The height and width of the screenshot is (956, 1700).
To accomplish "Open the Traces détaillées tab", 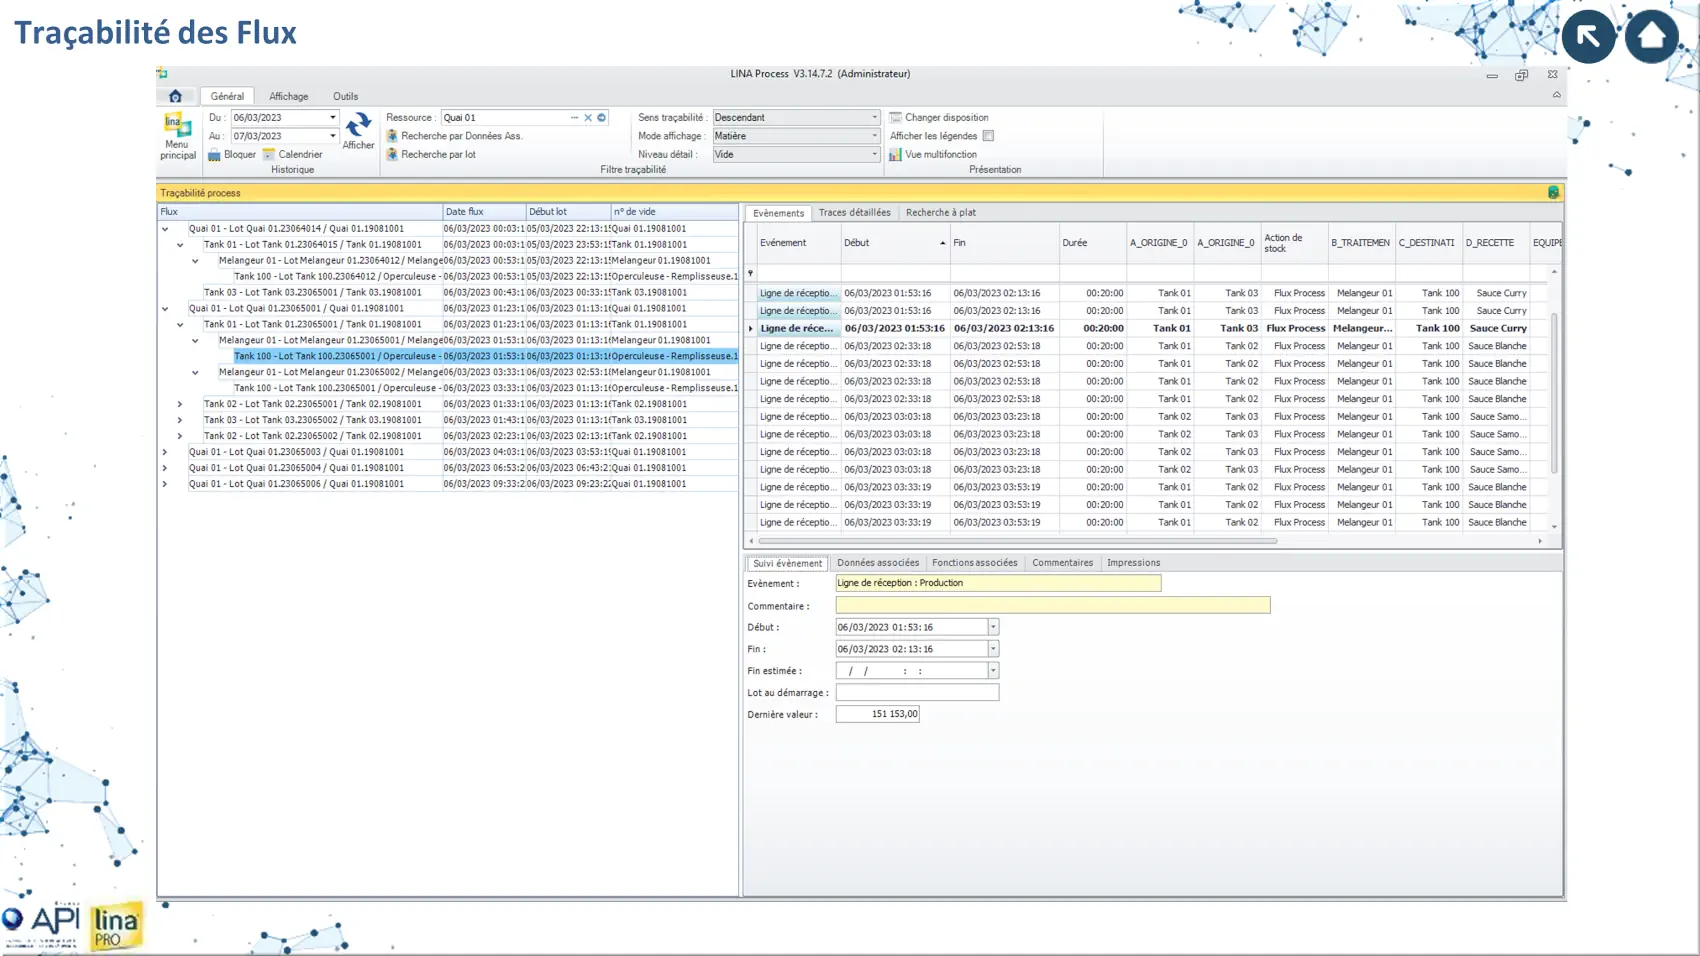I will click(x=854, y=212).
